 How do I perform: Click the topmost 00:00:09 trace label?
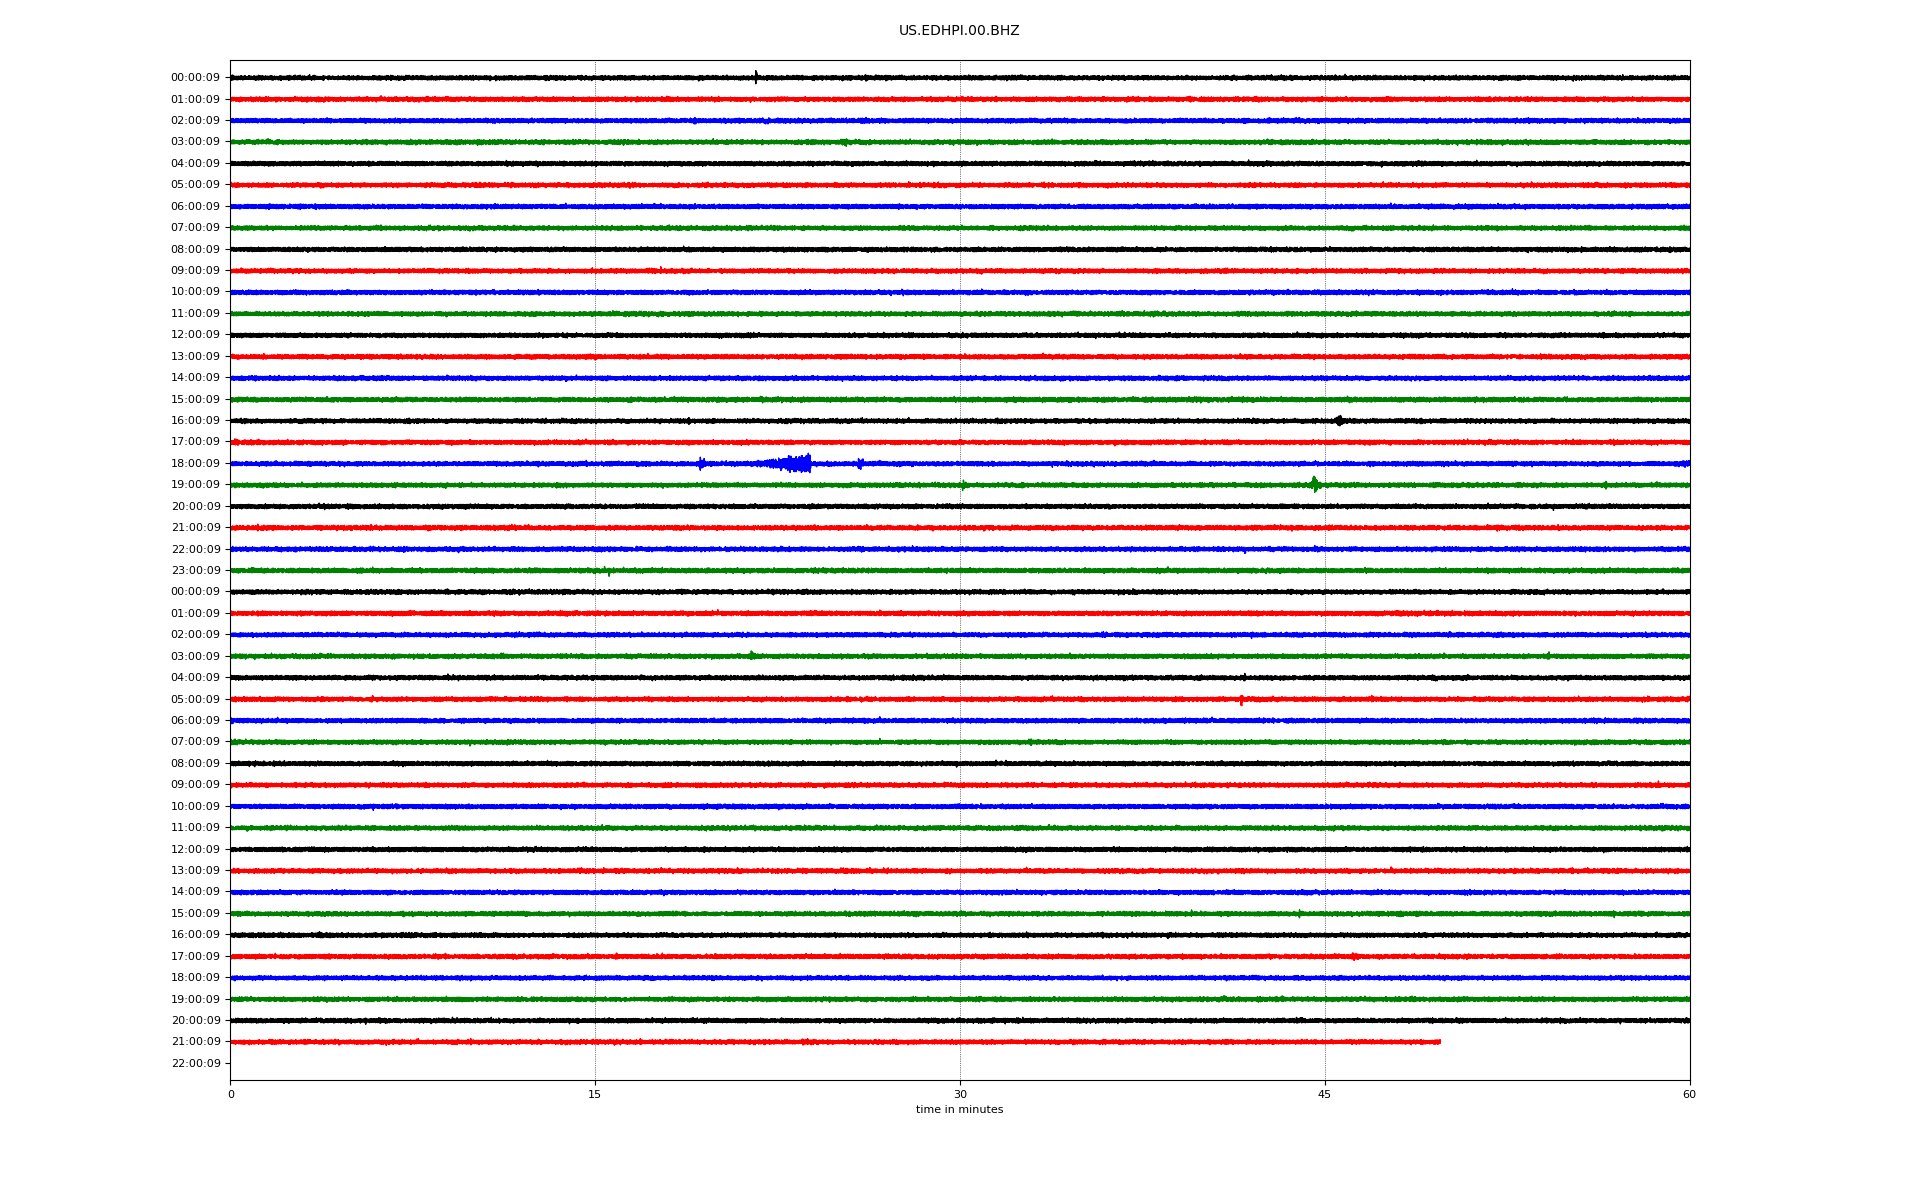(x=195, y=78)
